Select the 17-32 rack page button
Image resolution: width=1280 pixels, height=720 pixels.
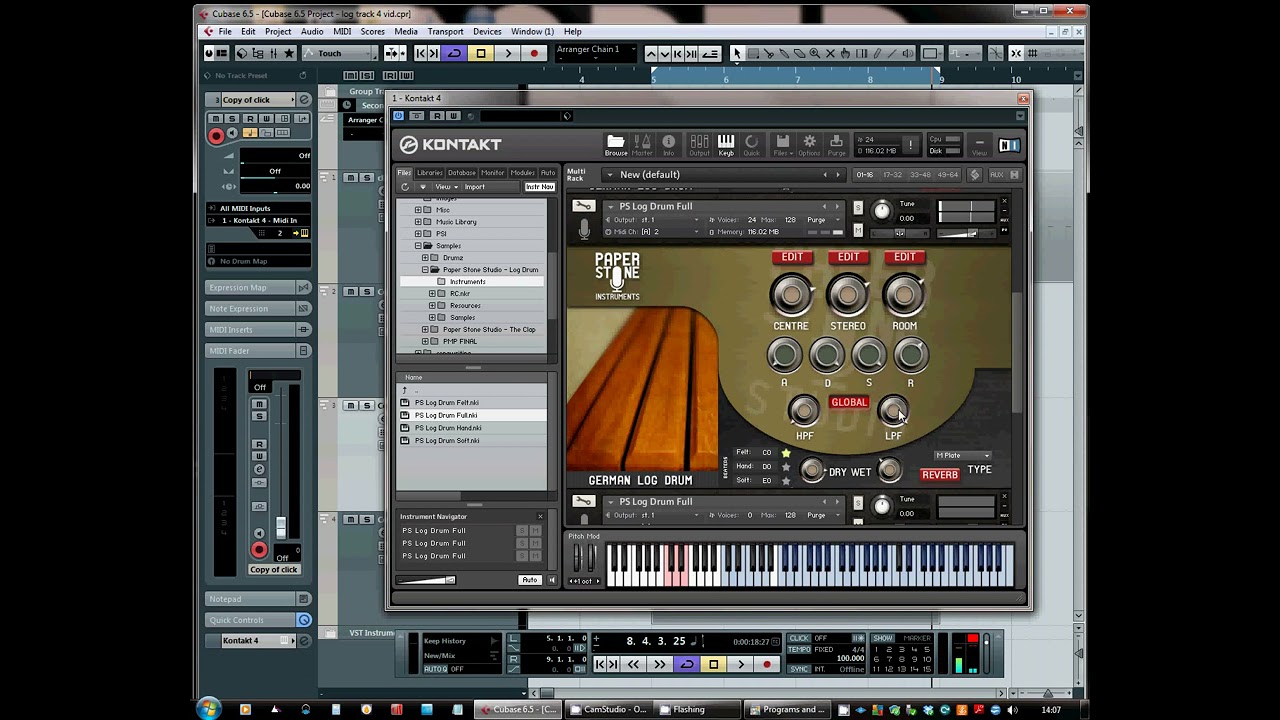coord(893,175)
